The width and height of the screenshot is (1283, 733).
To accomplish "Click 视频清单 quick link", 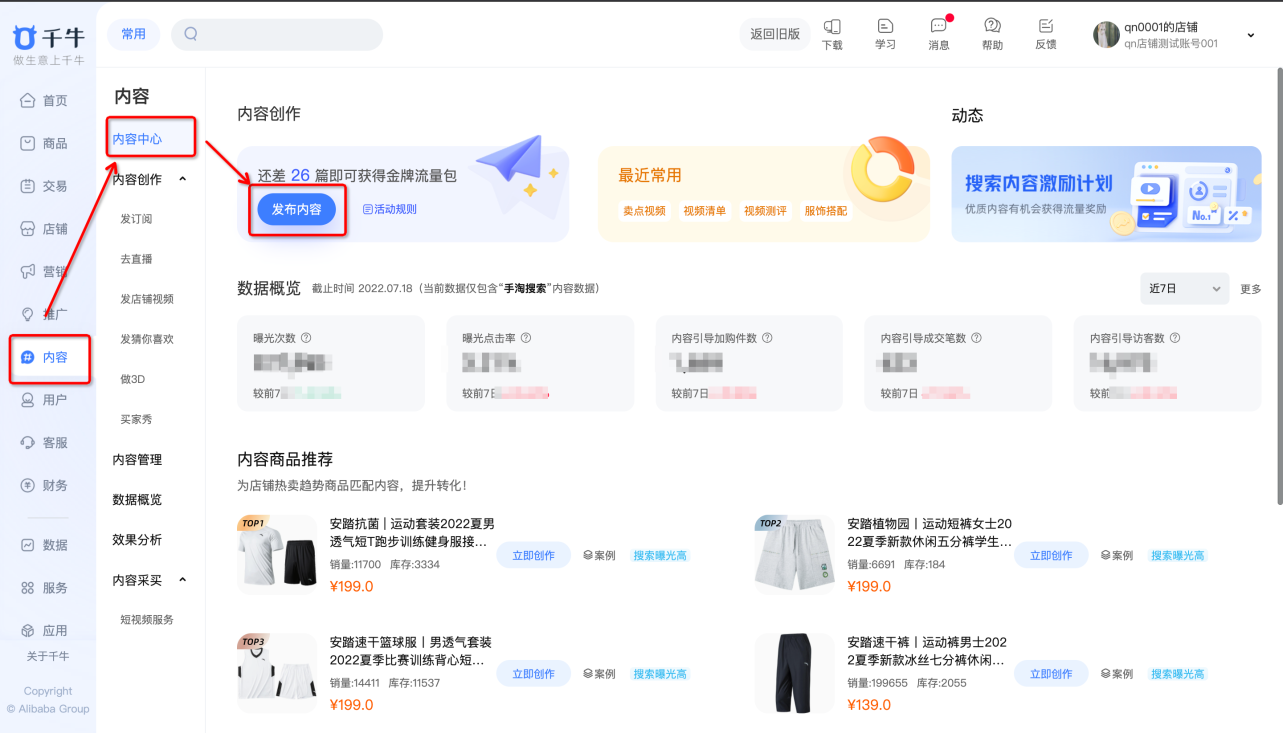I will [705, 211].
